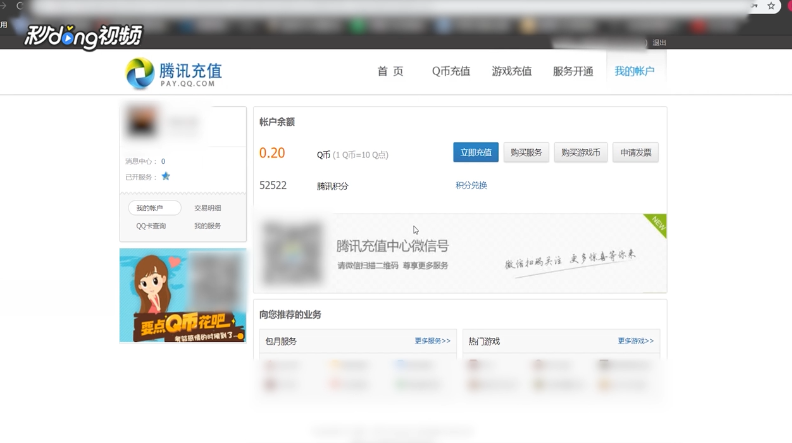Click the bookmark star icon in browser
The width and height of the screenshot is (792, 443).
[771, 6]
